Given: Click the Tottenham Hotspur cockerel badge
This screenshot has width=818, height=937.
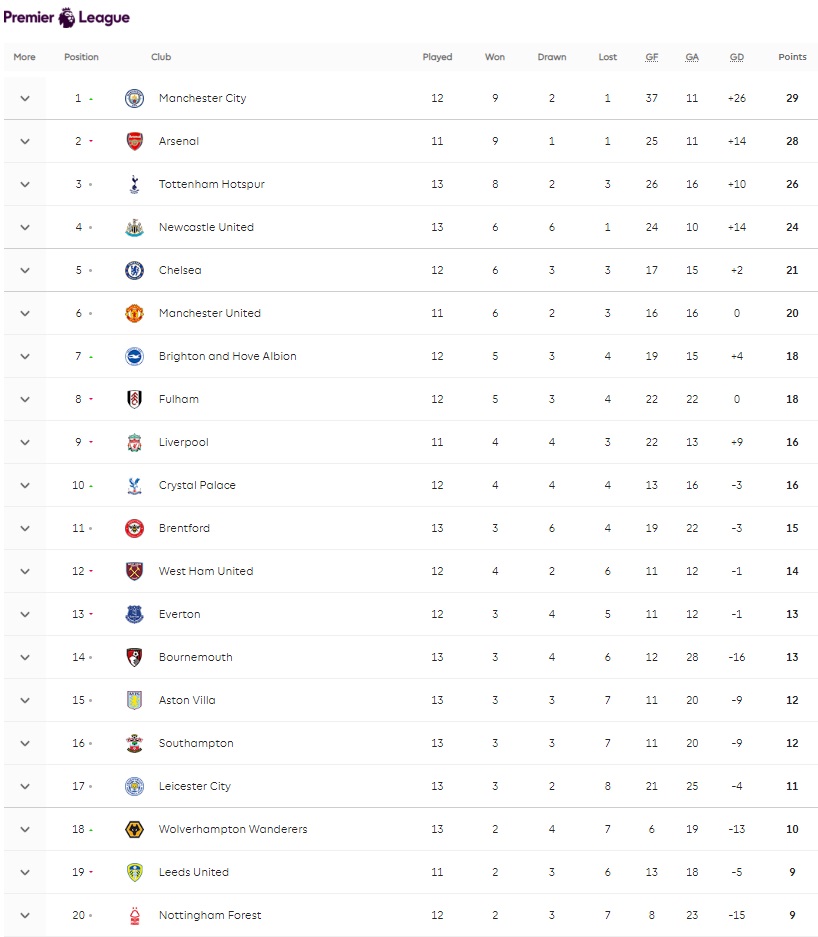Looking at the screenshot, I should point(134,184).
